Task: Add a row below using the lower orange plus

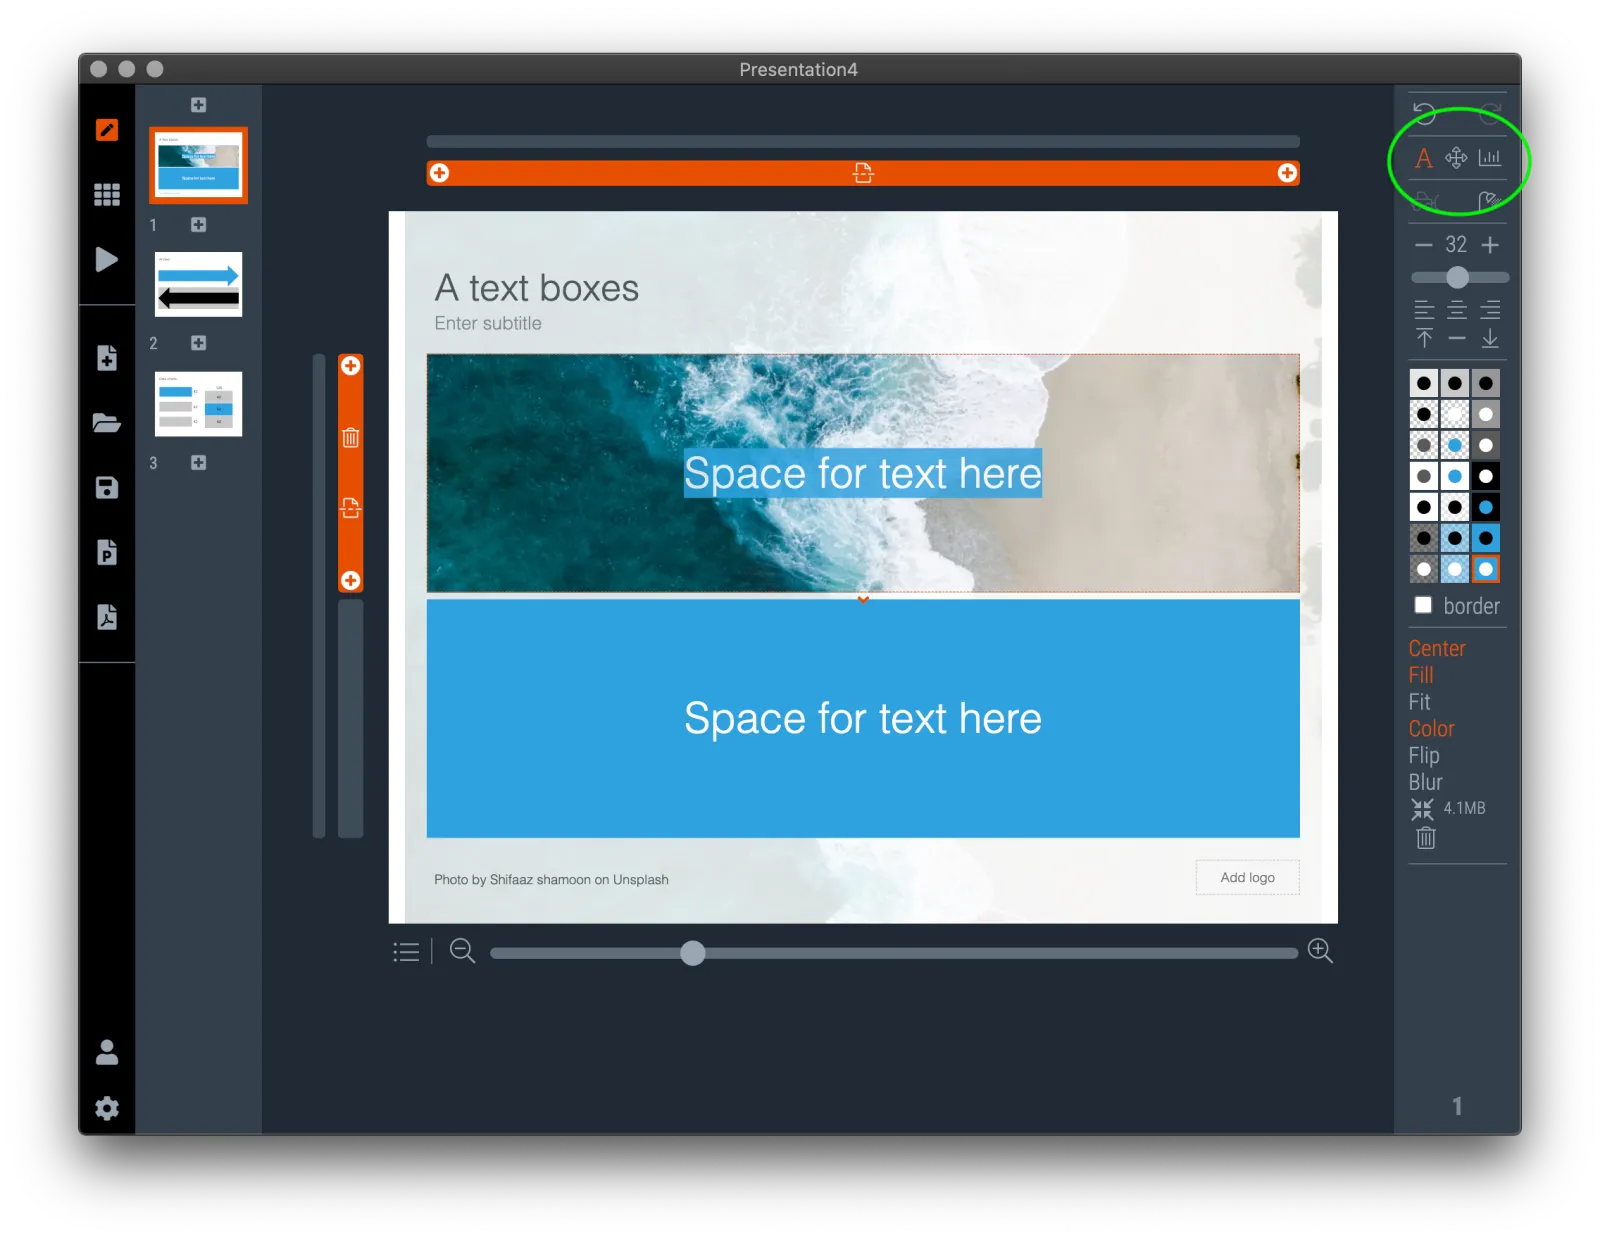Action: (x=351, y=580)
